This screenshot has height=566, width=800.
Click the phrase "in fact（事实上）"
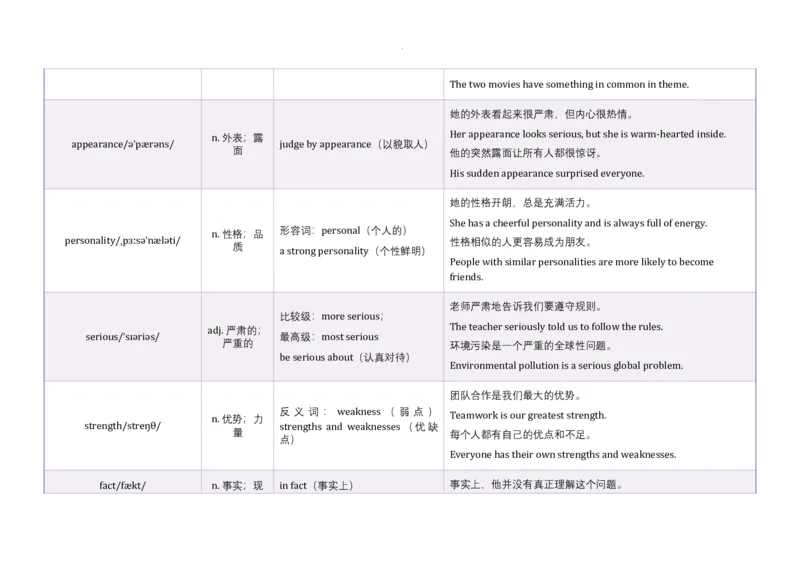coord(317,485)
